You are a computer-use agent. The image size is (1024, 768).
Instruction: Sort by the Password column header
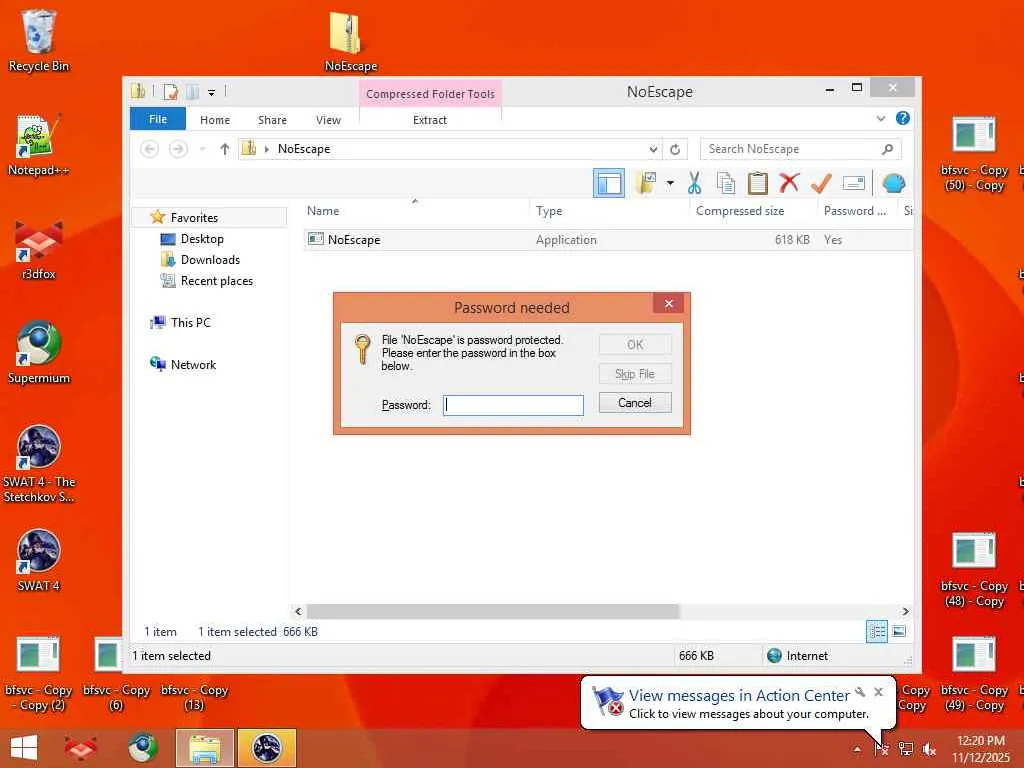pyautogui.click(x=855, y=211)
